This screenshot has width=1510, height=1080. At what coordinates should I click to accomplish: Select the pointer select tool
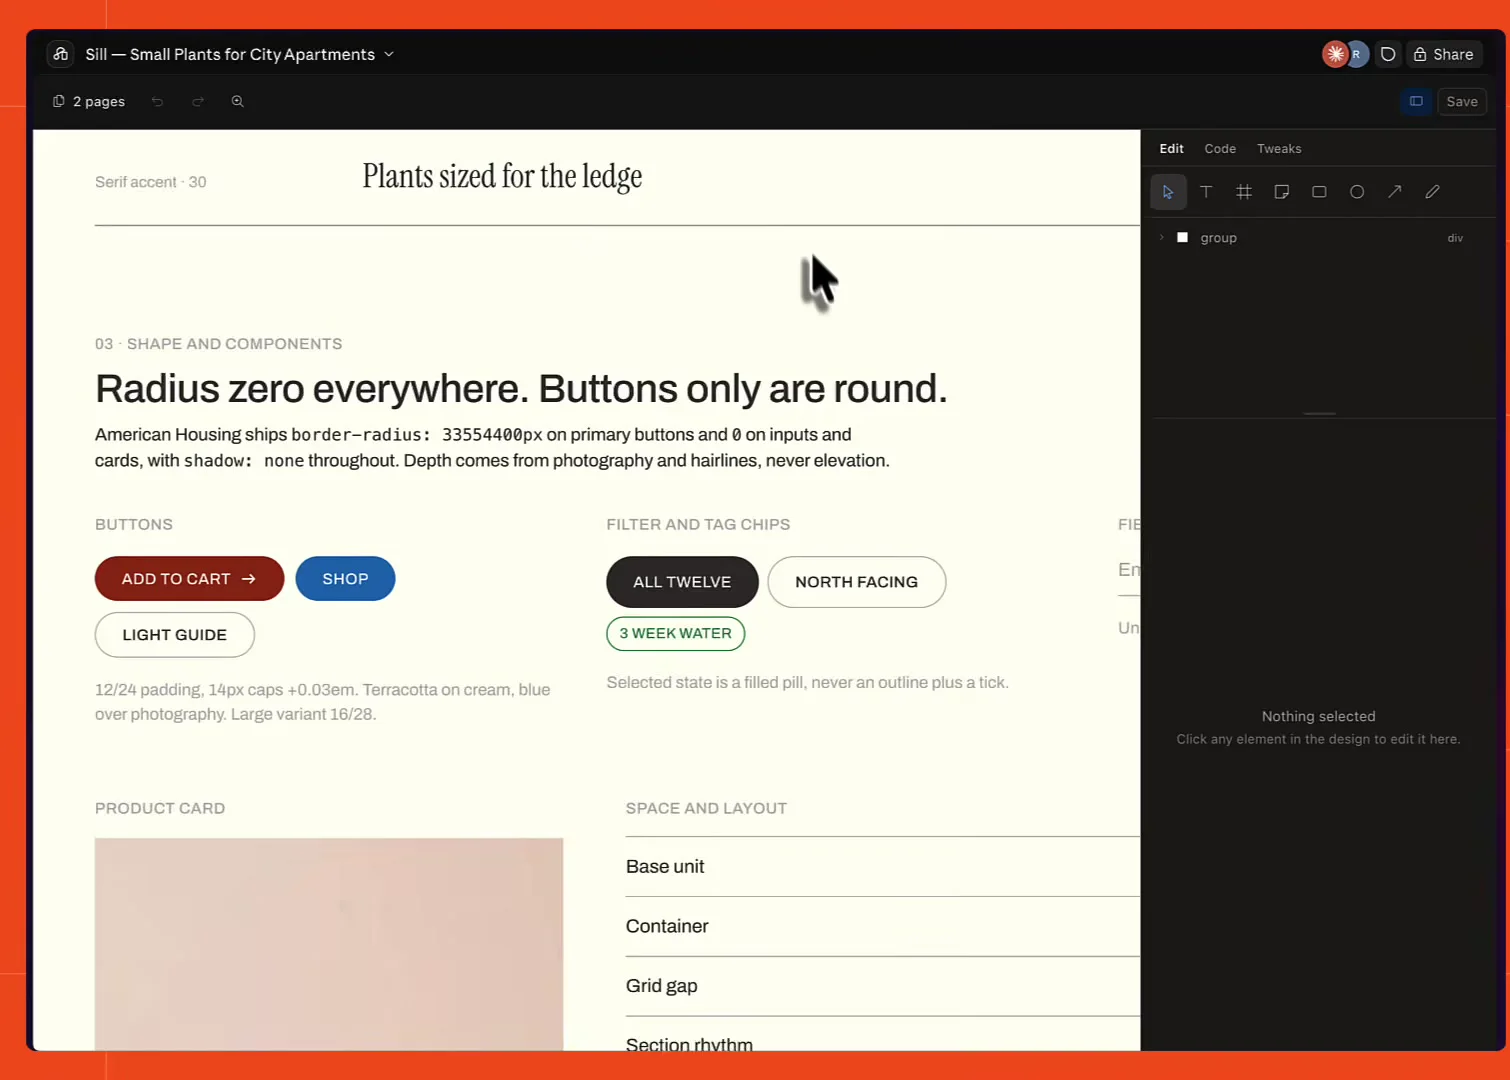pyautogui.click(x=1168, y=192)
